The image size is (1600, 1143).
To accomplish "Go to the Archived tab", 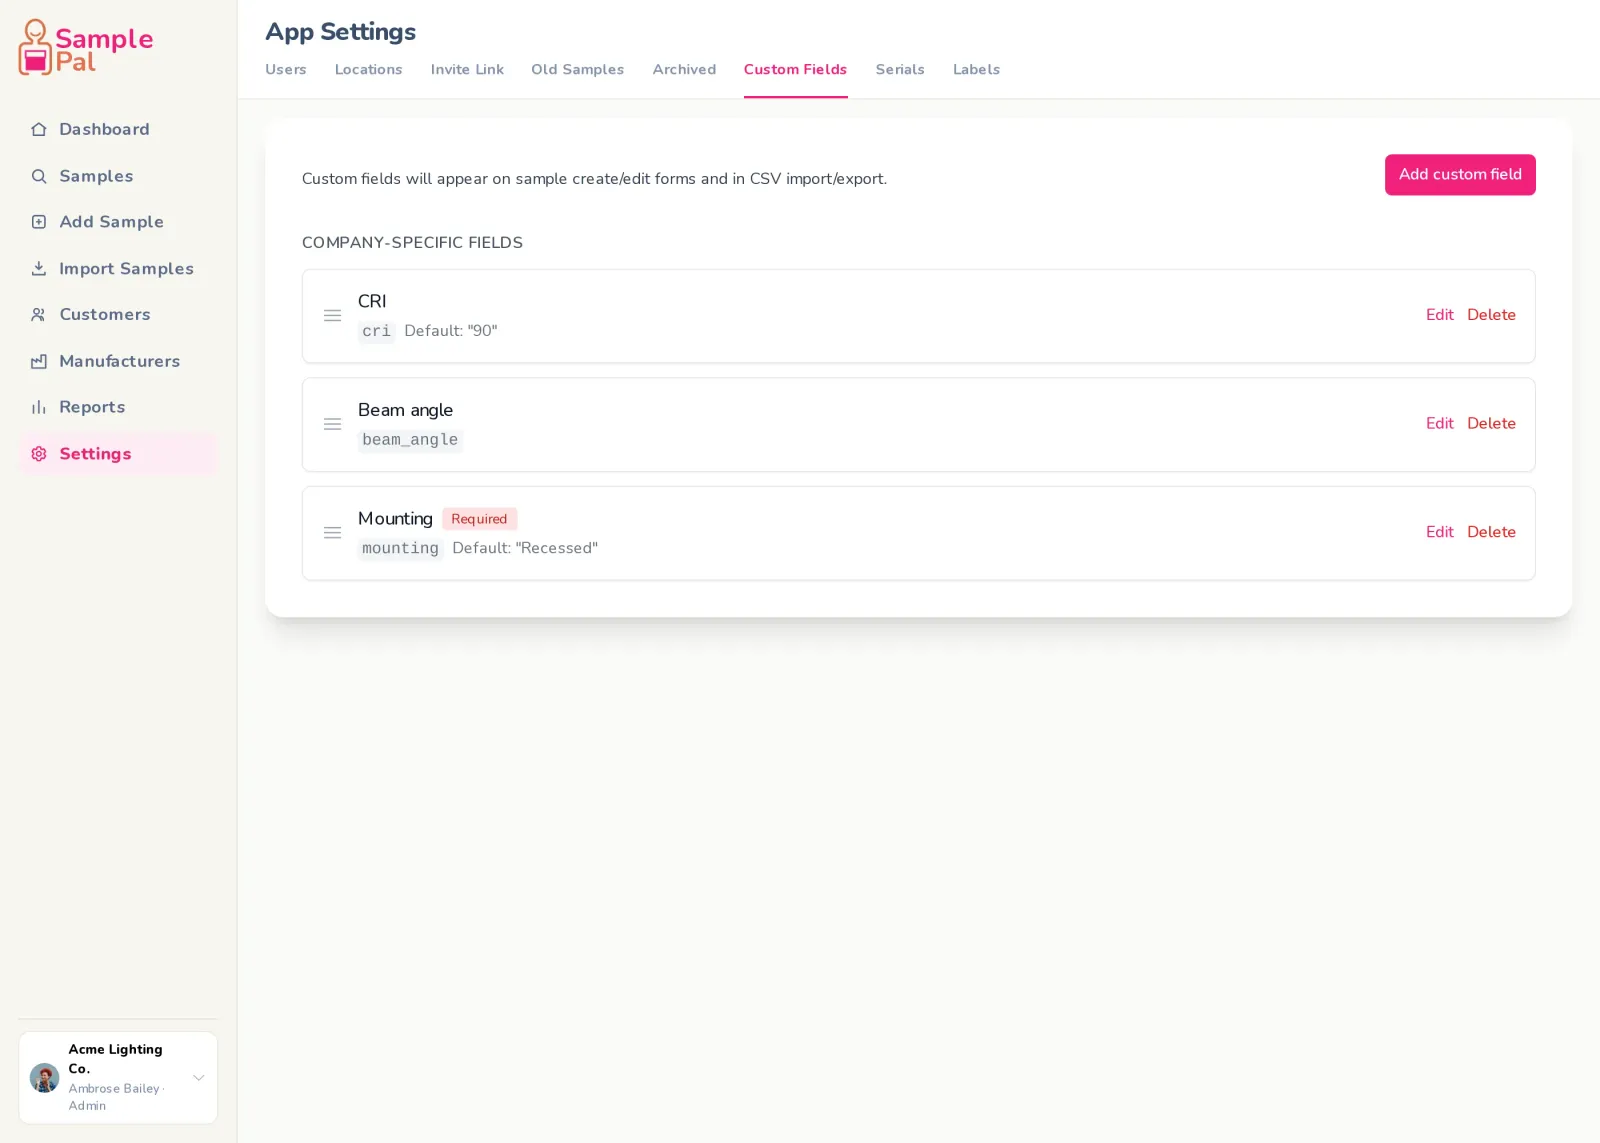I will point(684,69).
